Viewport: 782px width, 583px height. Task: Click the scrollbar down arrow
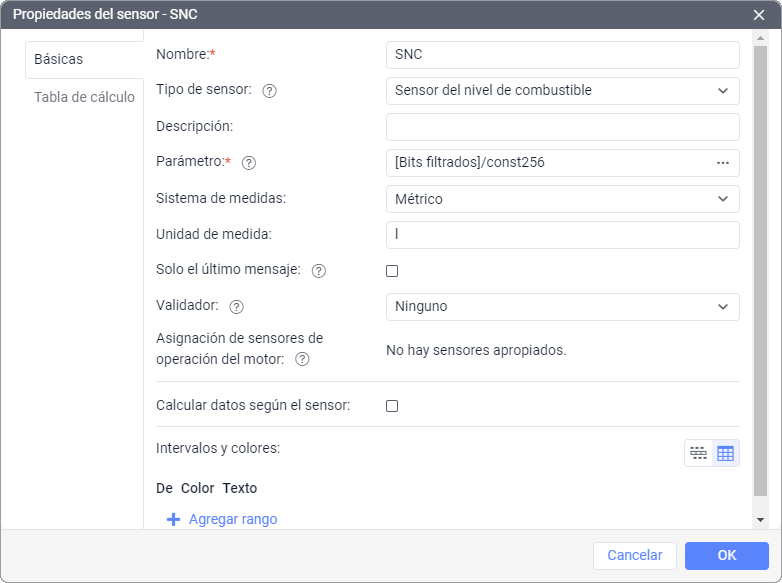760,520
